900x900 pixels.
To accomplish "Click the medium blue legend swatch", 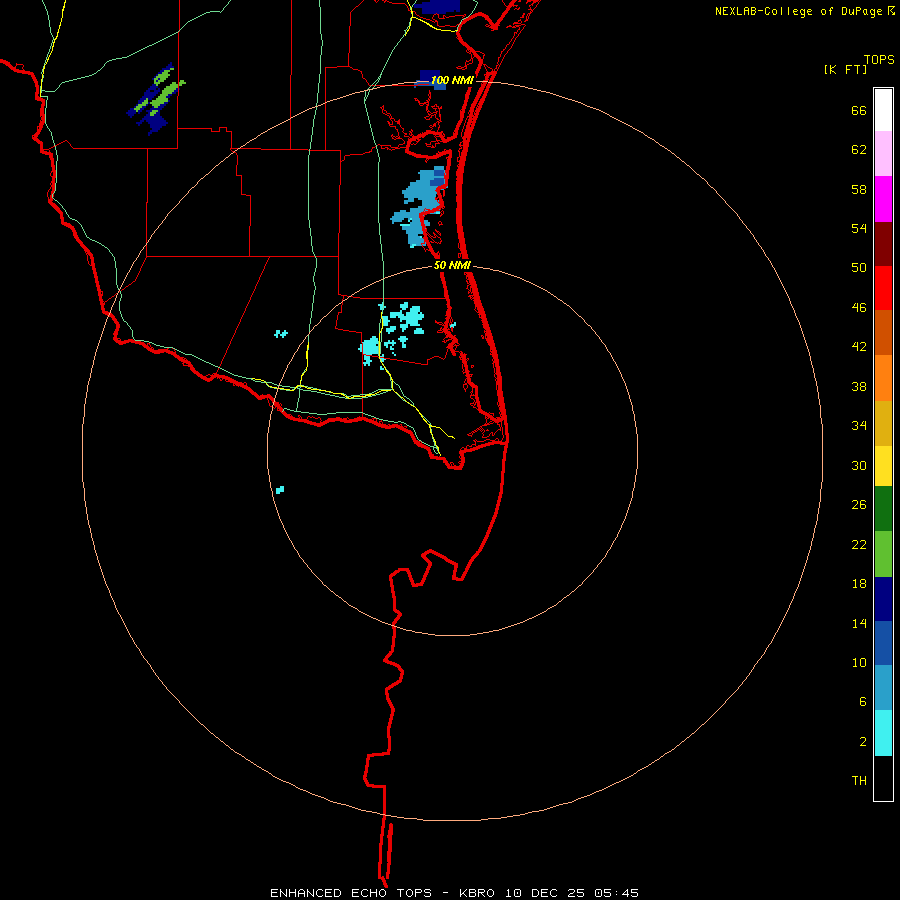I will tap(883, 643).
